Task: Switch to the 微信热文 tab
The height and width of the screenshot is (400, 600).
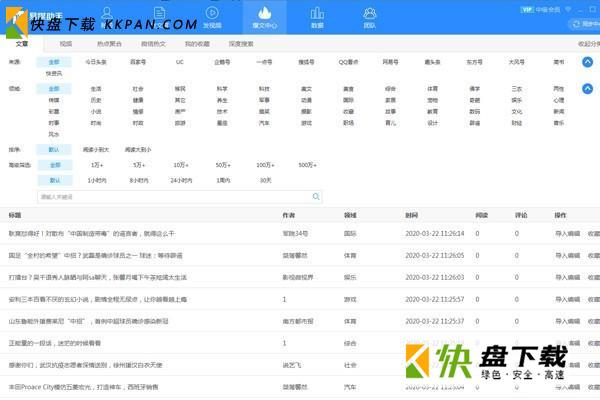Action: click(153, 44)
